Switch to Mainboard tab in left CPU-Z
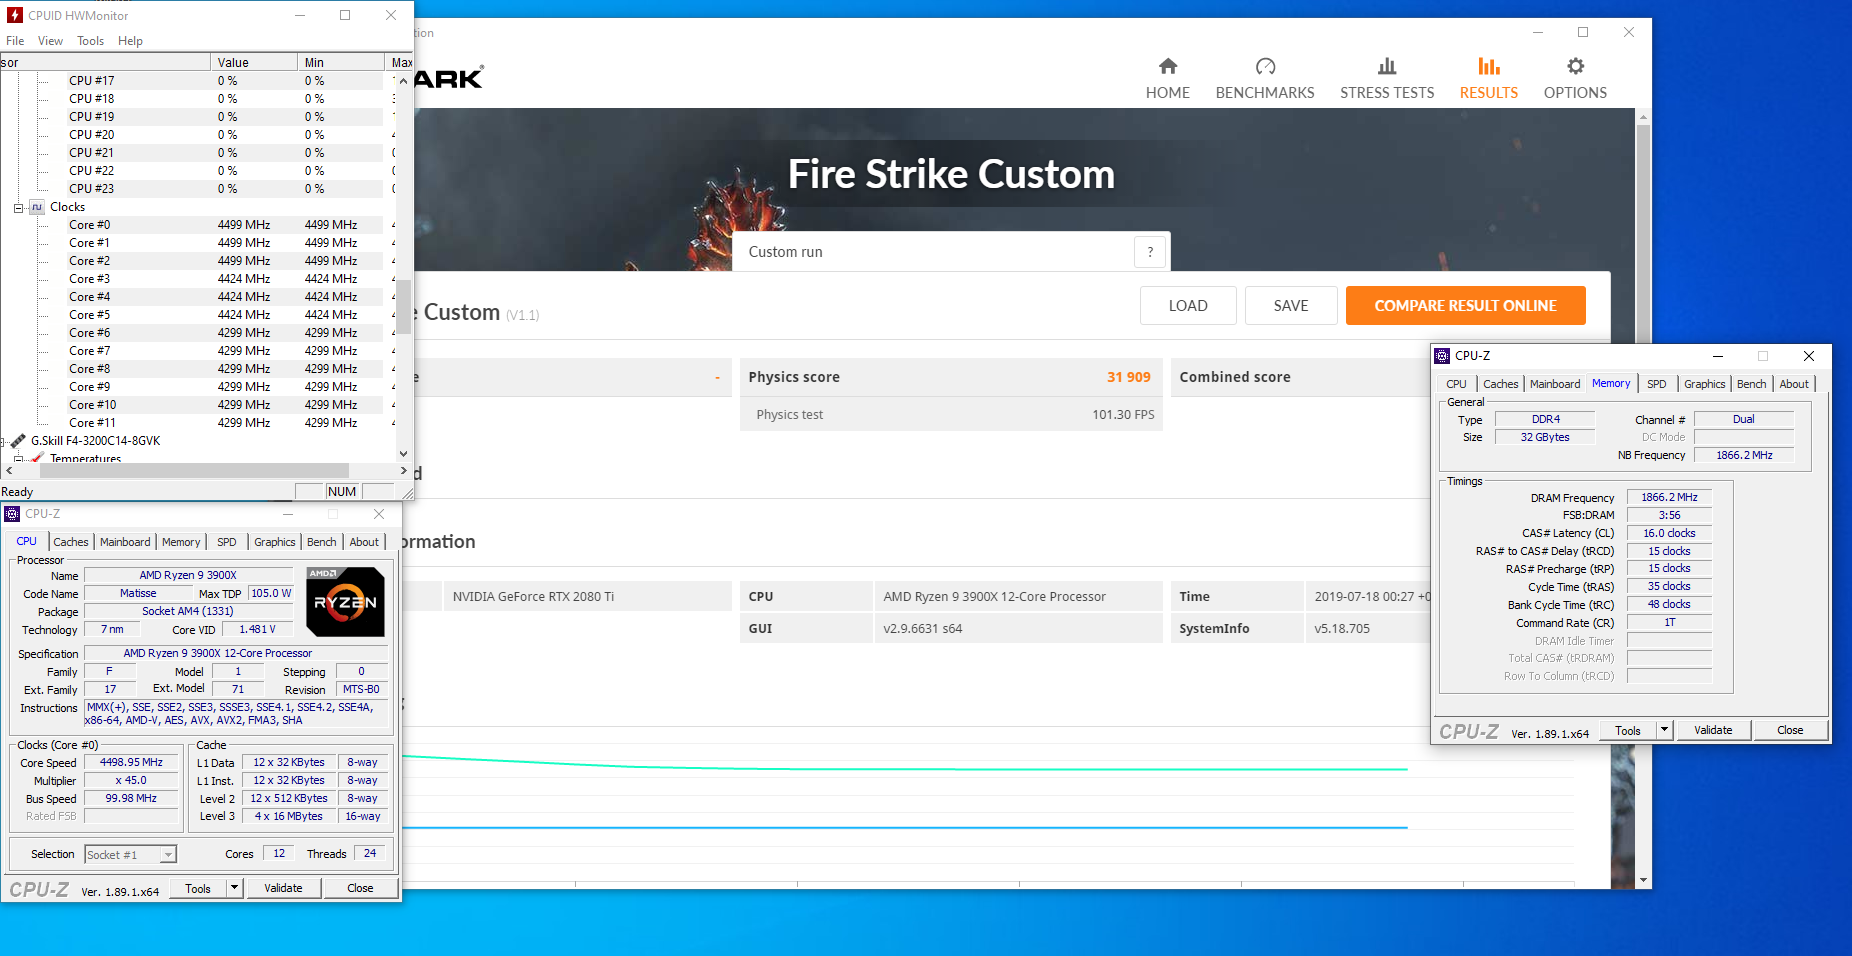The image size is (1852, 956). click(x=125, y=542)
